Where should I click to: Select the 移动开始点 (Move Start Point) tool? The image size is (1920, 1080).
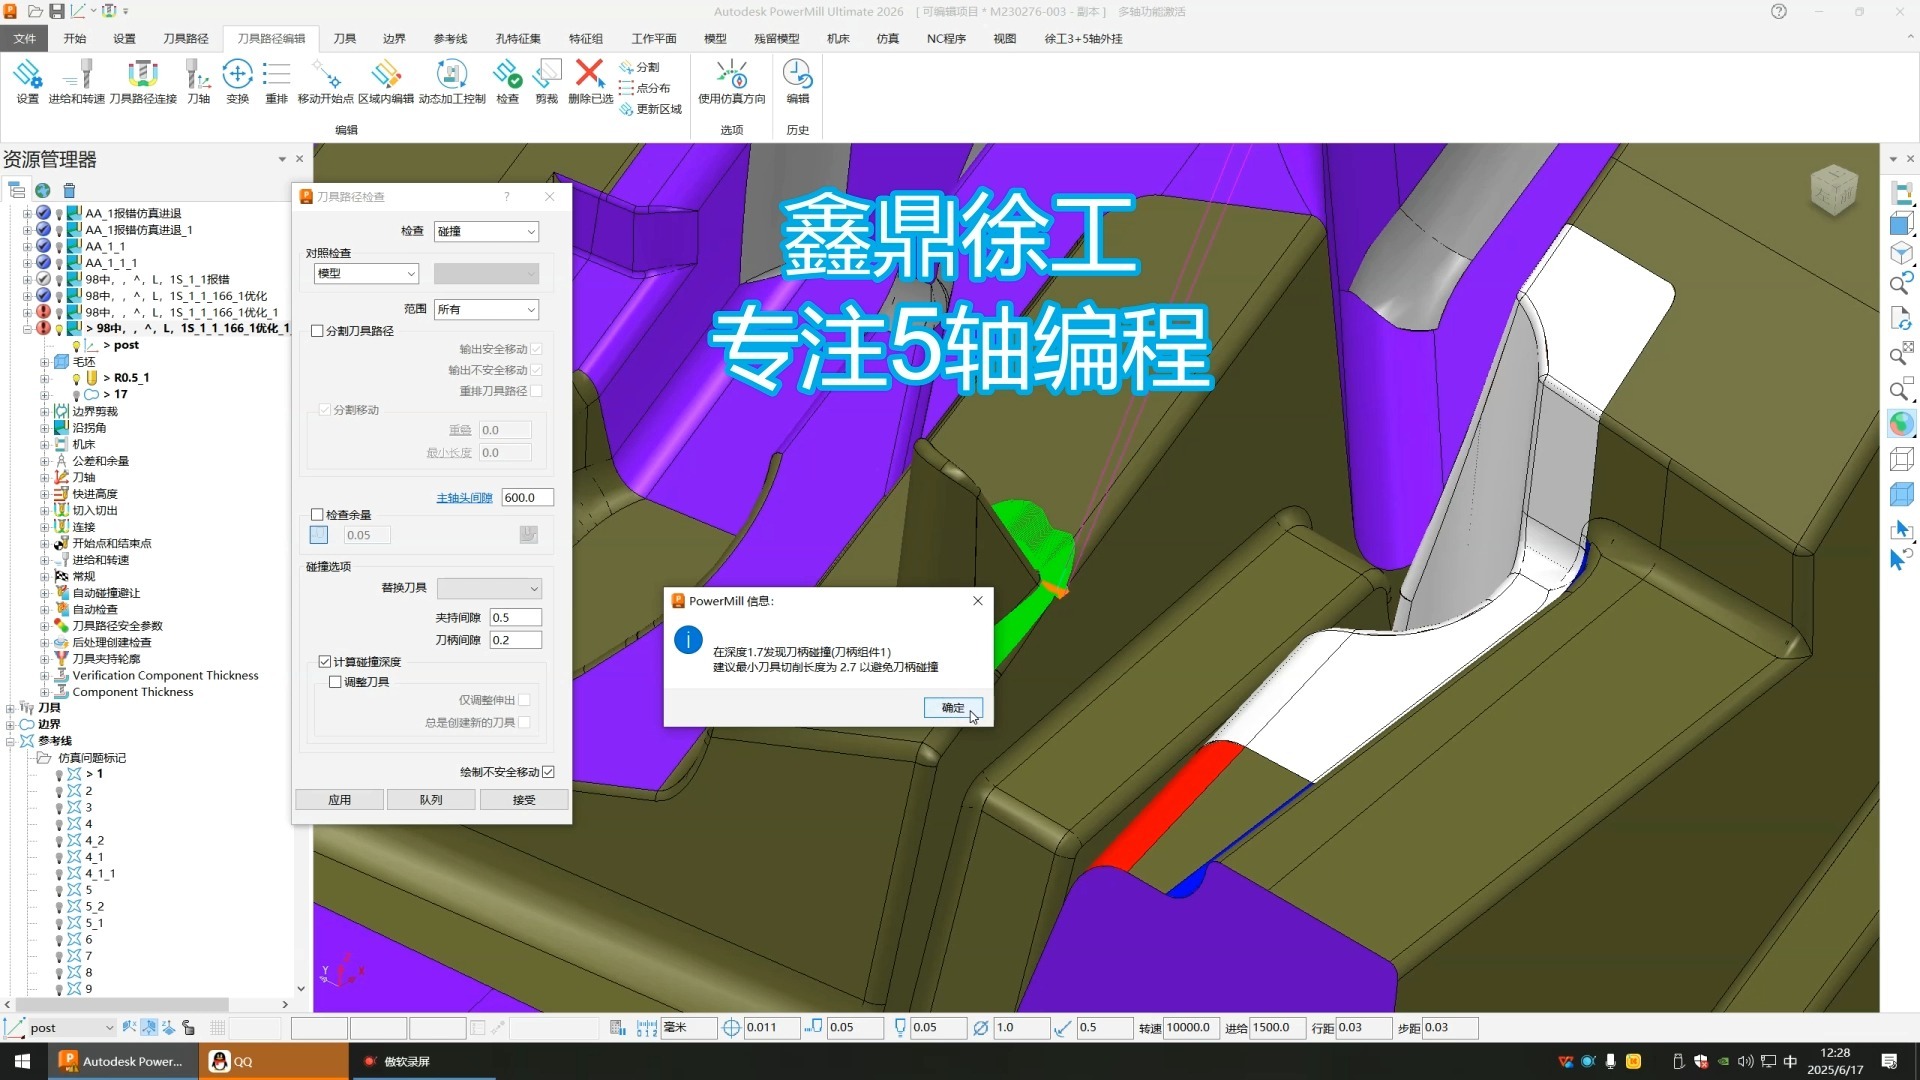pyautogui.click(x=325, y=80)
